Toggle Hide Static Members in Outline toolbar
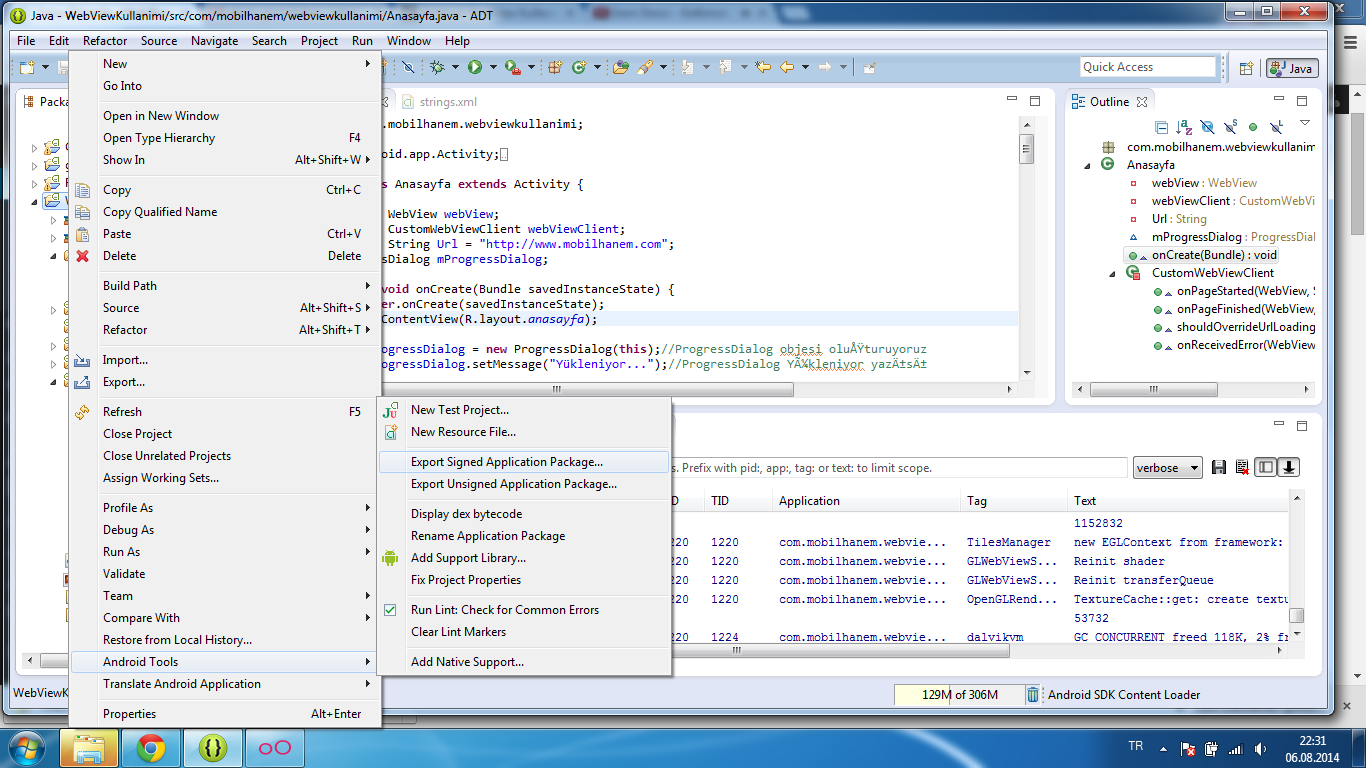1366x768 pixels. [x=1231, y=127]
